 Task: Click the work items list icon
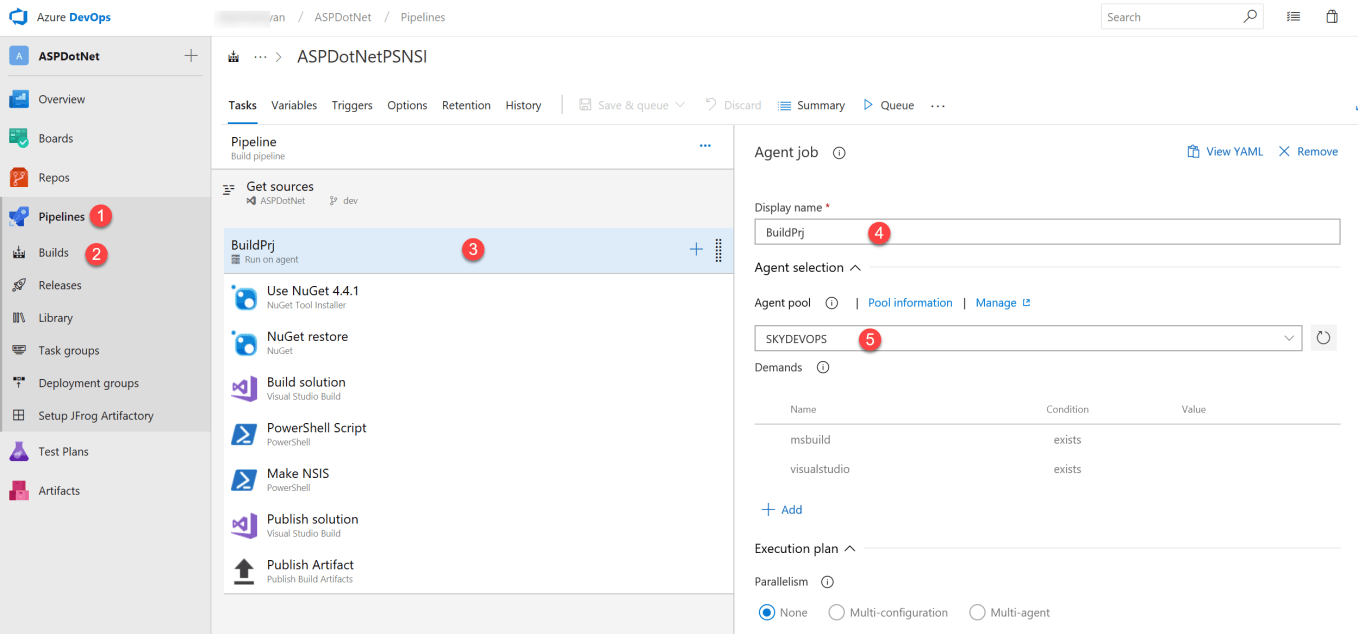point(1293,17)
